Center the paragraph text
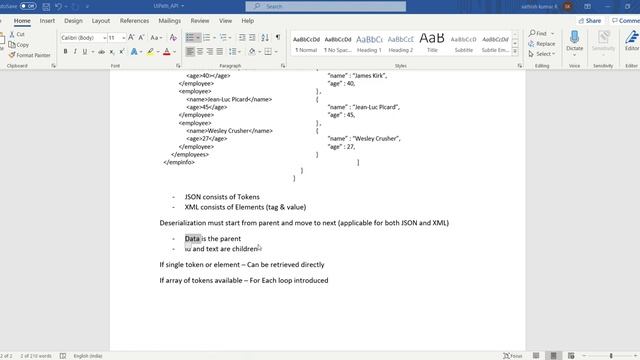This screenshot has height=360, width=640. pyautogui.click(x=200, y=52)
